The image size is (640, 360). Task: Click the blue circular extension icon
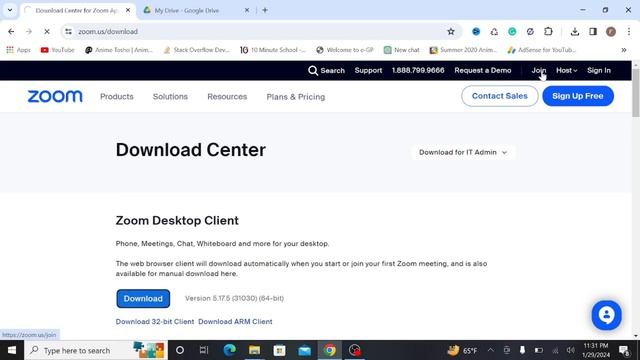[x=476, y=31]
